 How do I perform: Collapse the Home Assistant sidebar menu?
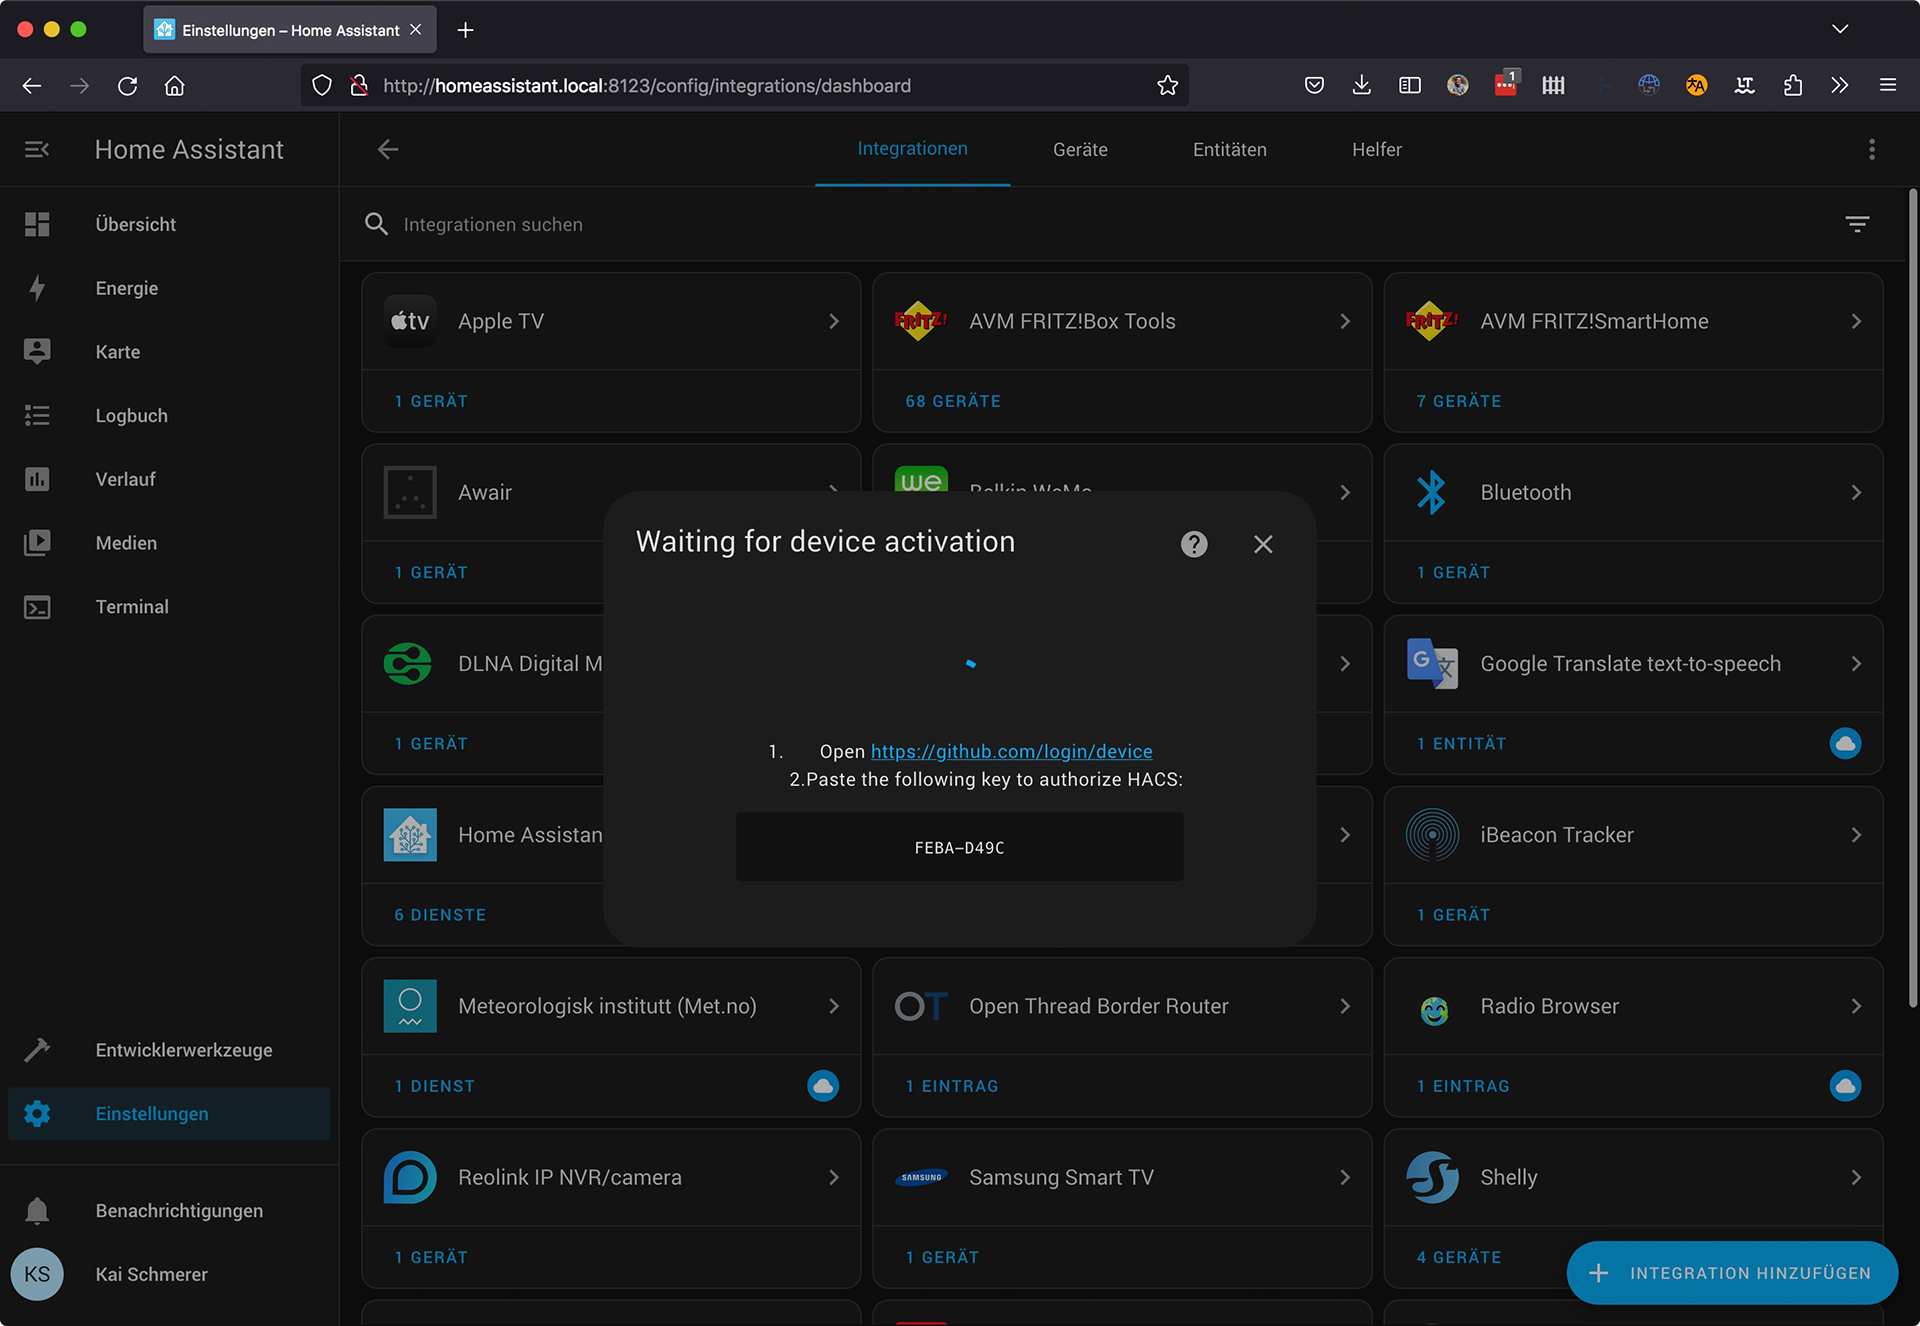37,149
